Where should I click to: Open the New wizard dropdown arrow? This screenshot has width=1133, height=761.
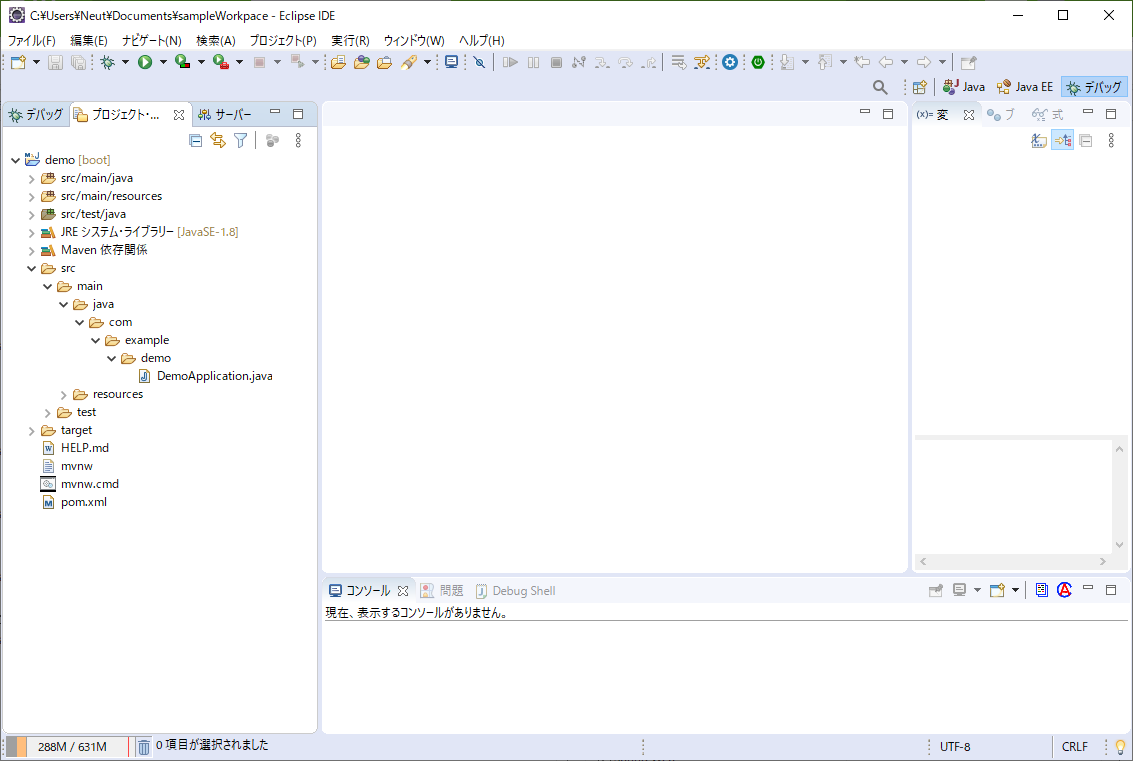point(36,62)
